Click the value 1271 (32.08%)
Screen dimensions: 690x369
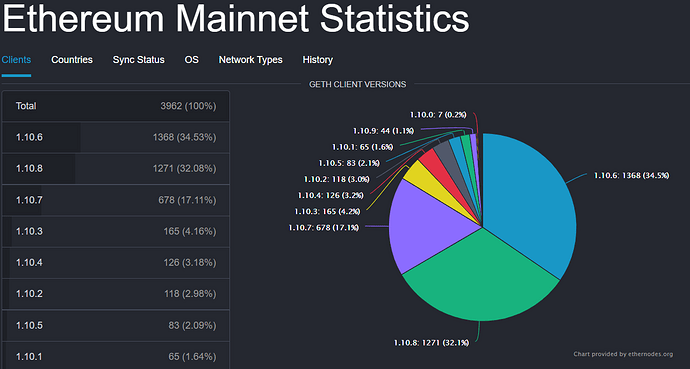(x=184, y=169)
